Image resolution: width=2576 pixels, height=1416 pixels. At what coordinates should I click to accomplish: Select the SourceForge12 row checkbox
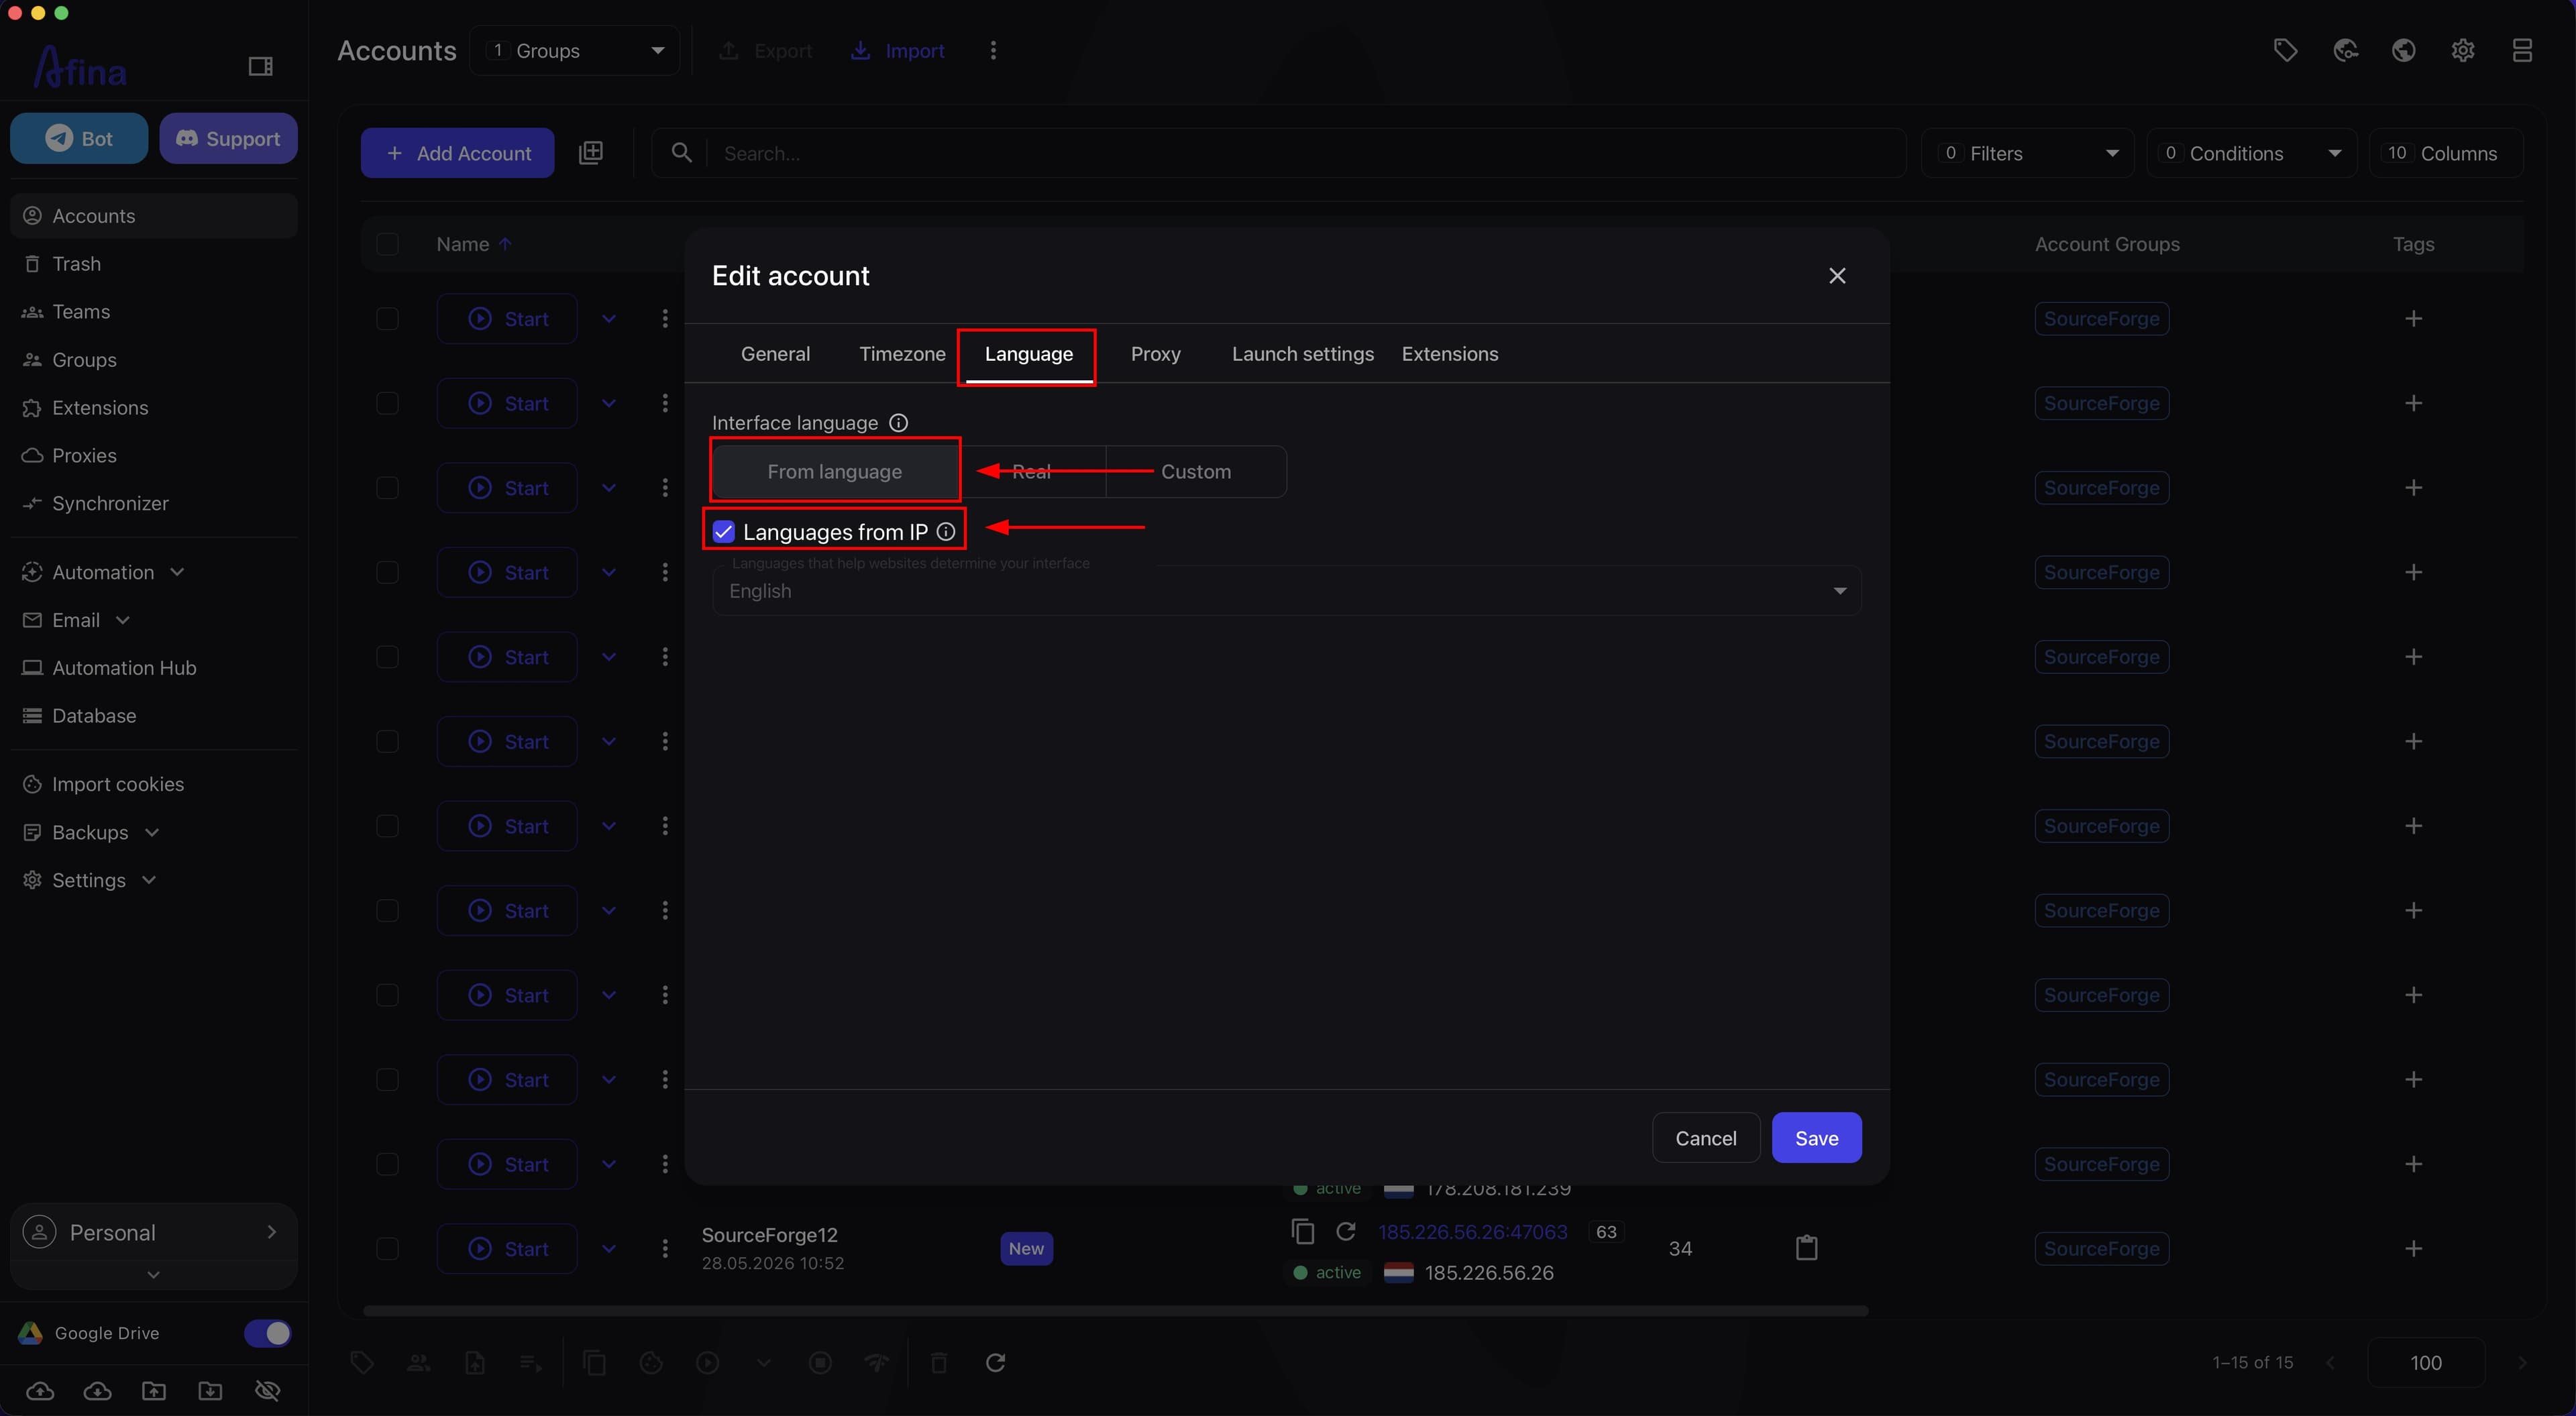[x=387, y=1248]
